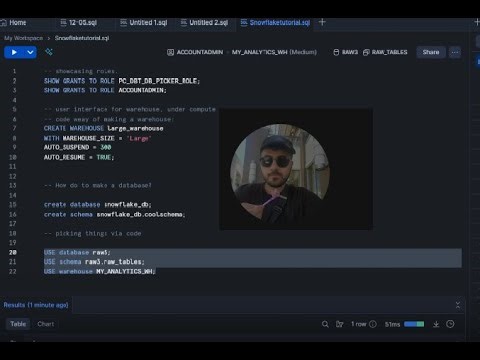Click the '1 row' results count
480x360 pixels.
[359, 324]
